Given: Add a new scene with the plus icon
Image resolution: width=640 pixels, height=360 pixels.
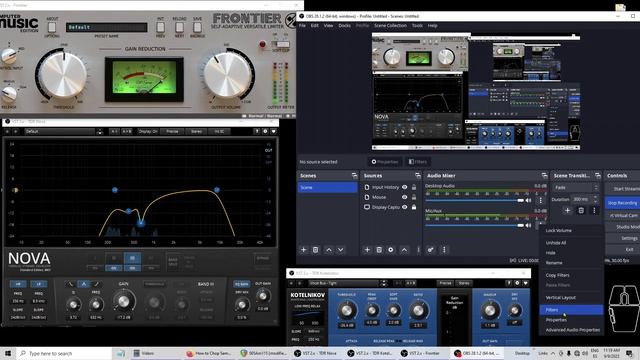Looking at the screenshot, I should [303, 249].
